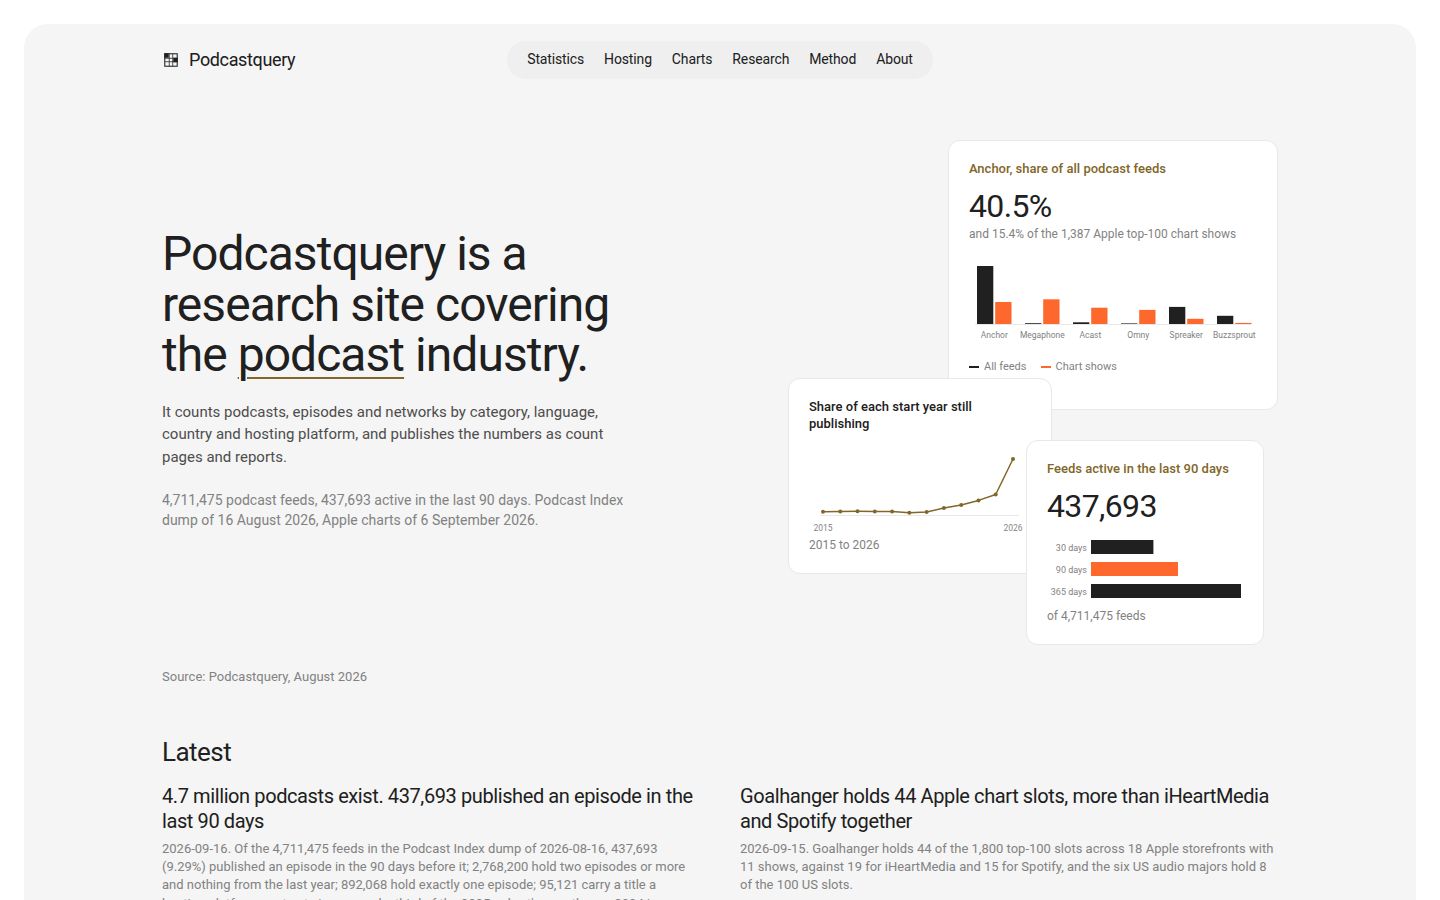Click the Podcastquery logo icon
Screen dimensions: 1440x900
point(171,60)
